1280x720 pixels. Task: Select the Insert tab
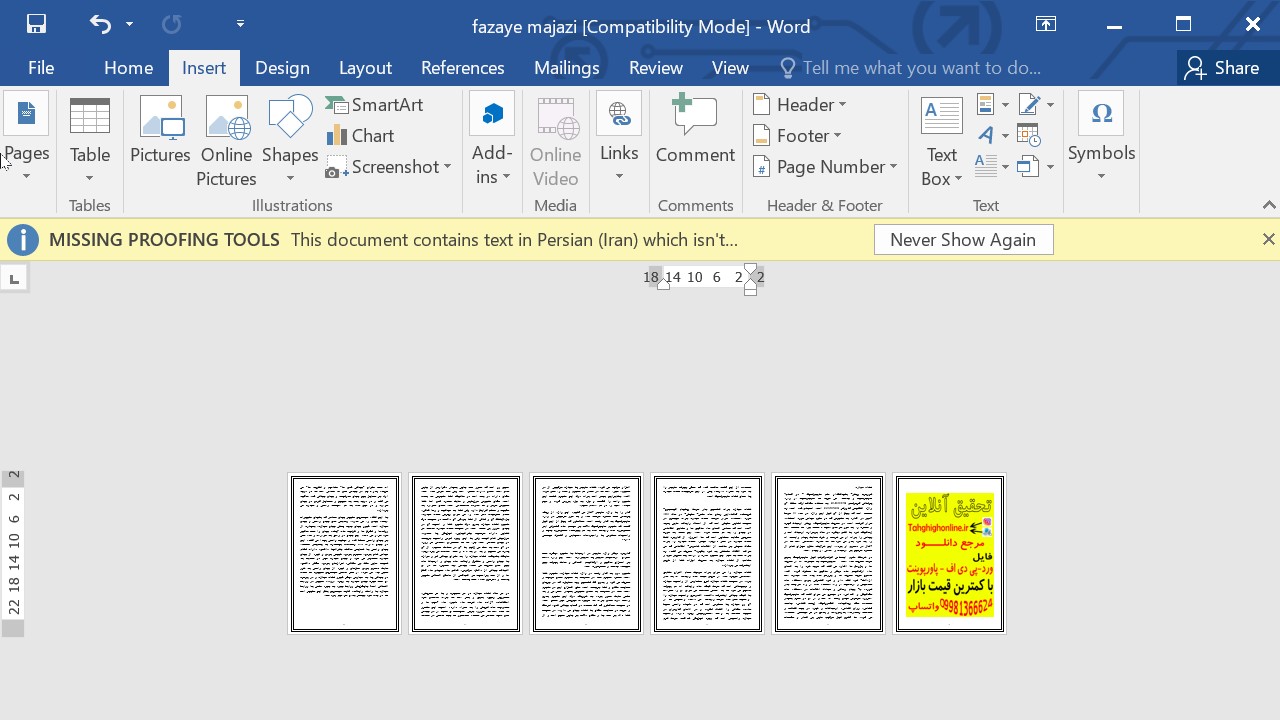[x=204, y=68]
